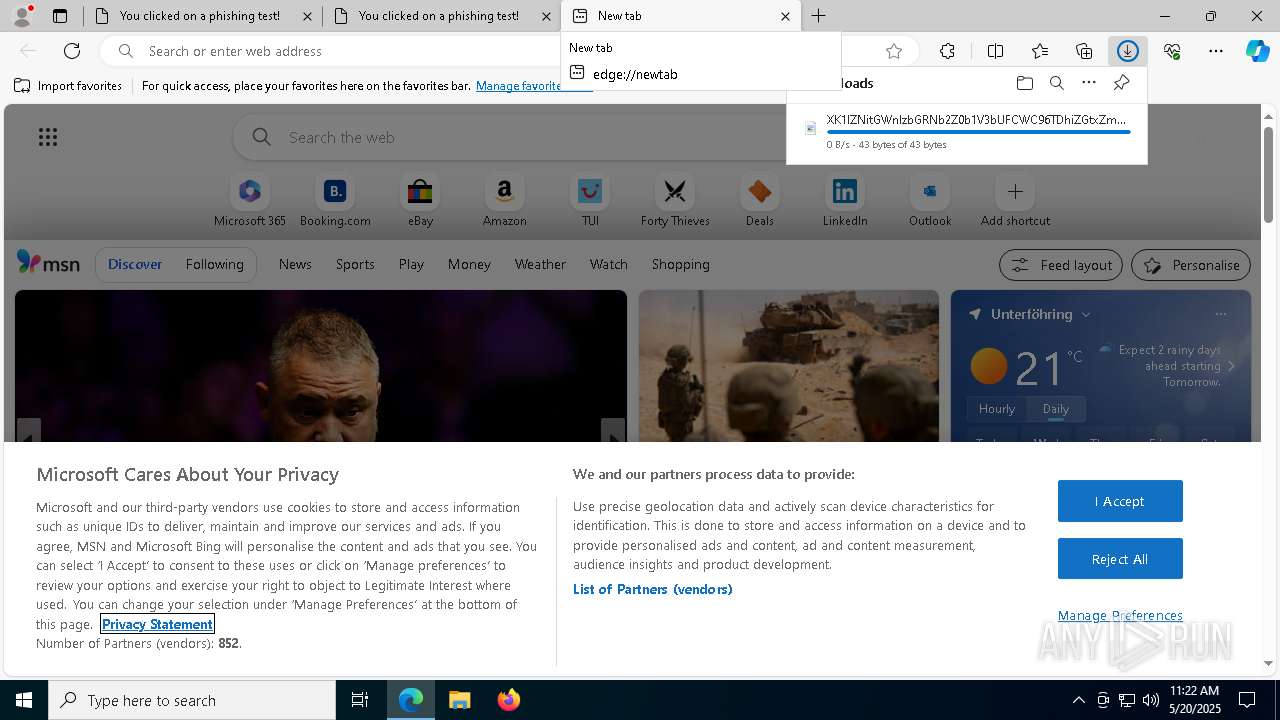The width and height of the screenshot is (1280, 720).
Task: Open the Money menu item
Action: [469, 264]
